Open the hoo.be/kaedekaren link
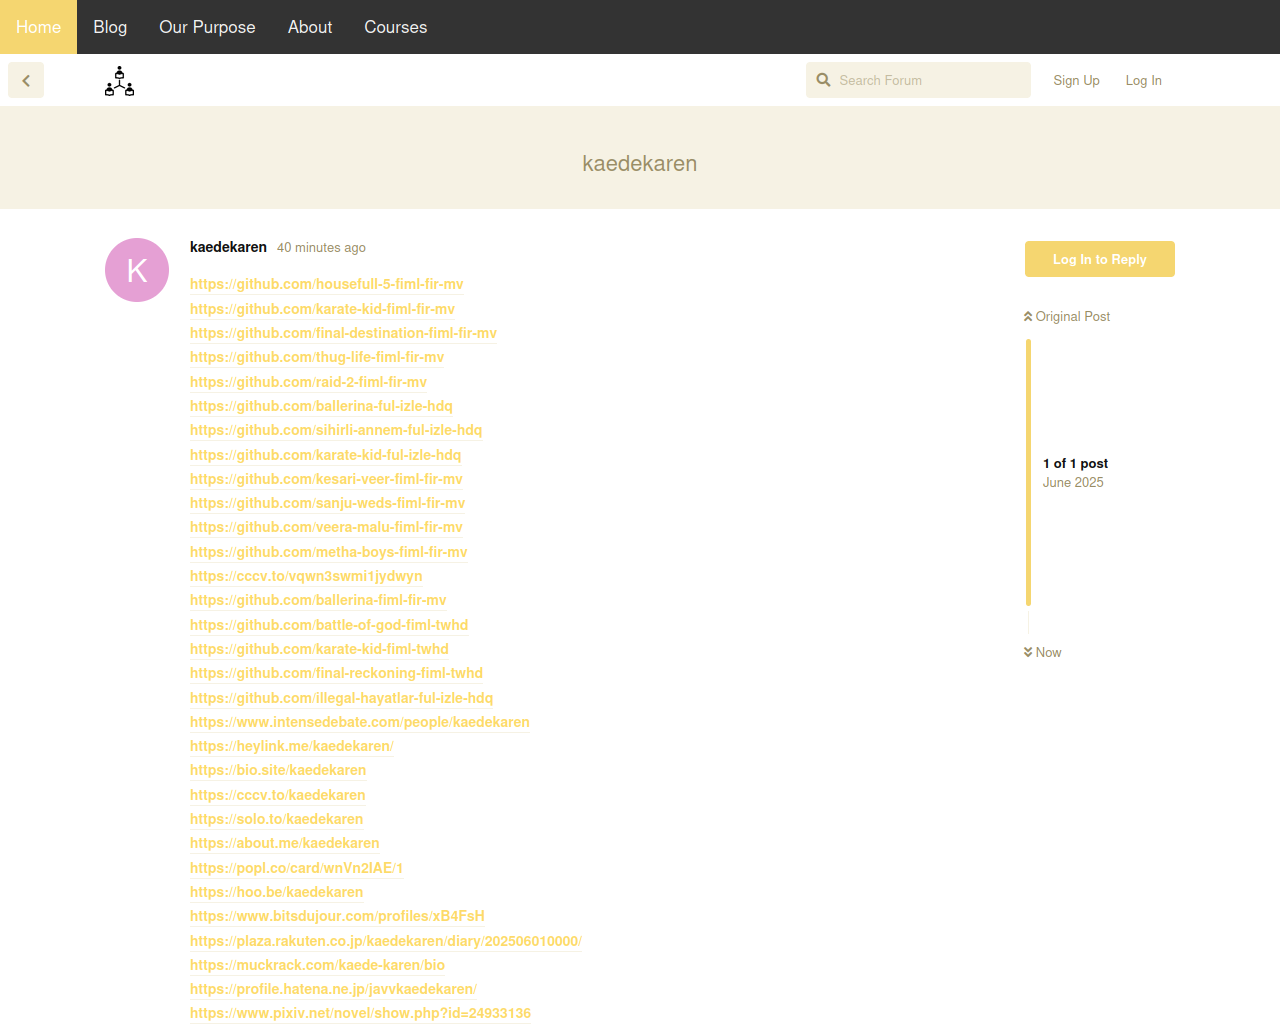Screen dimensions: 1280x1024 [x=276, y=892]
